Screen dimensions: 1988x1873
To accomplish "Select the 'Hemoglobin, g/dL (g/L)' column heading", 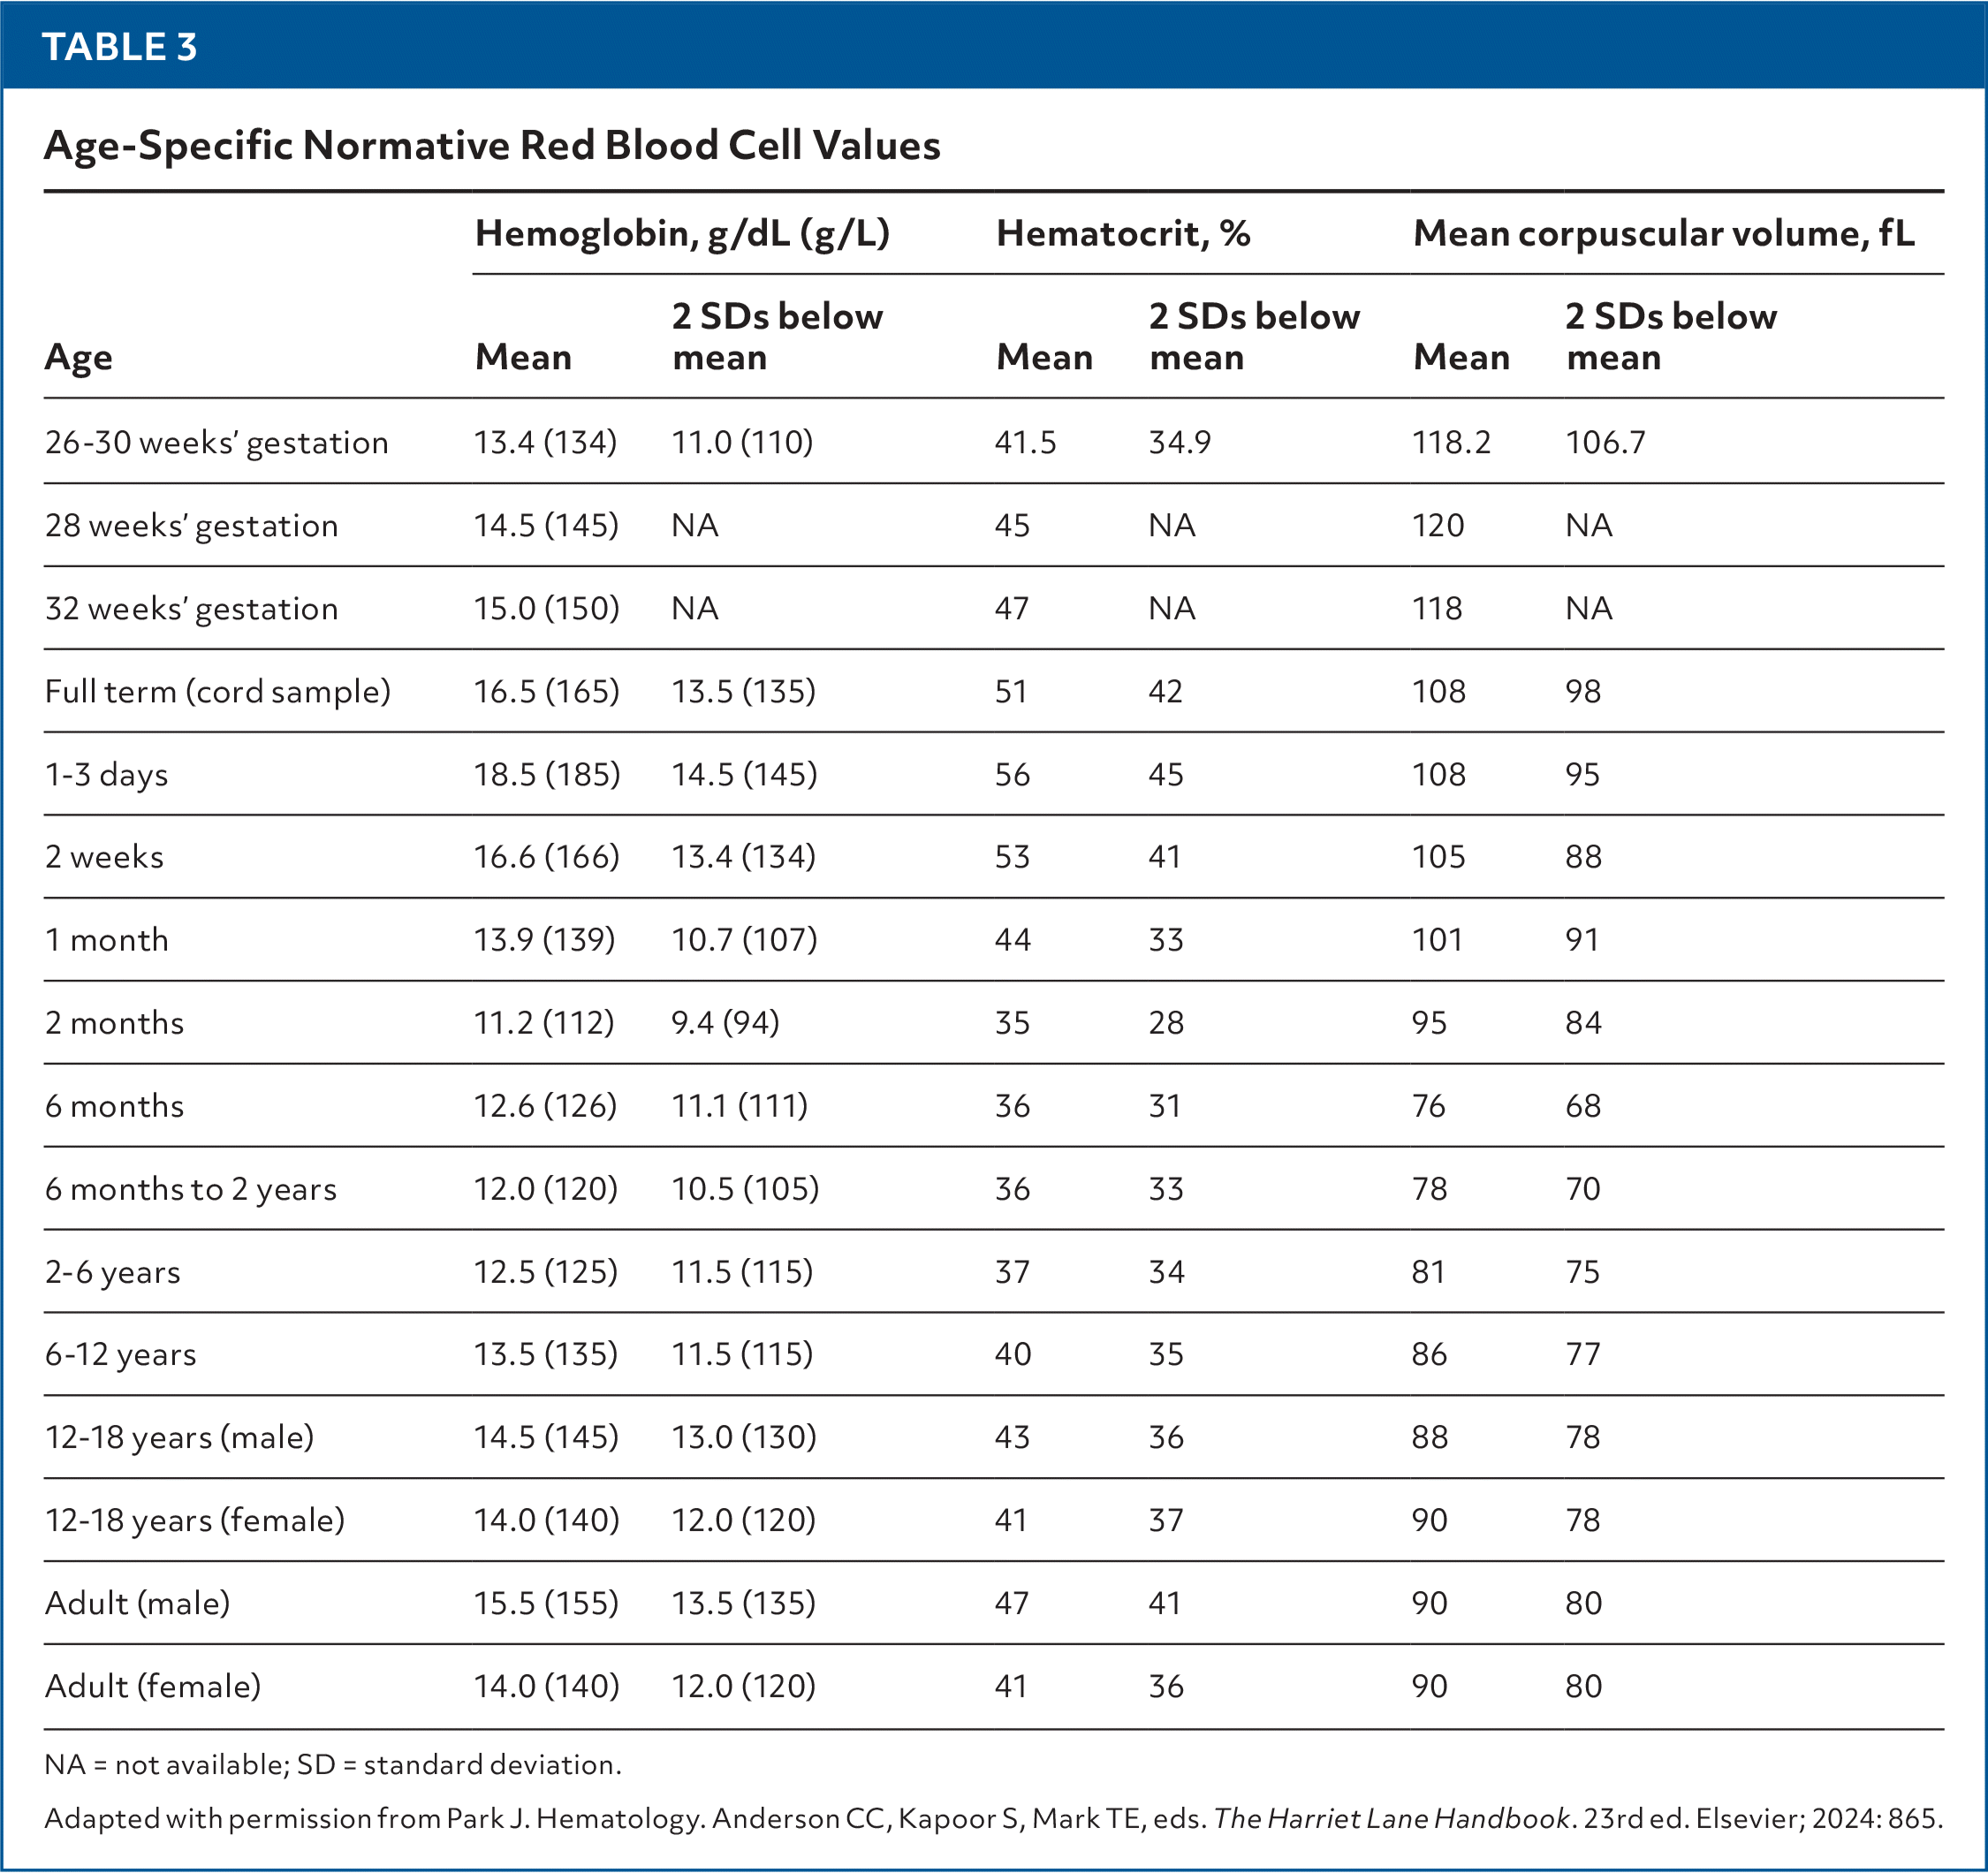I will point(682,234).
